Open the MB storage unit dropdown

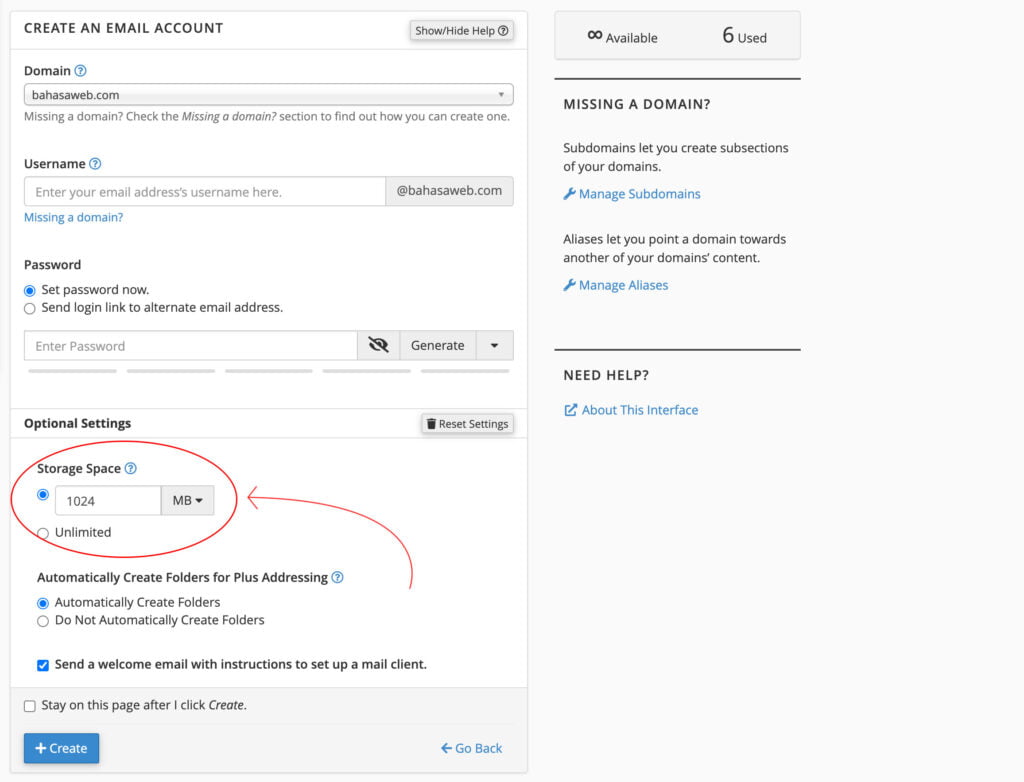pos(187,500)
